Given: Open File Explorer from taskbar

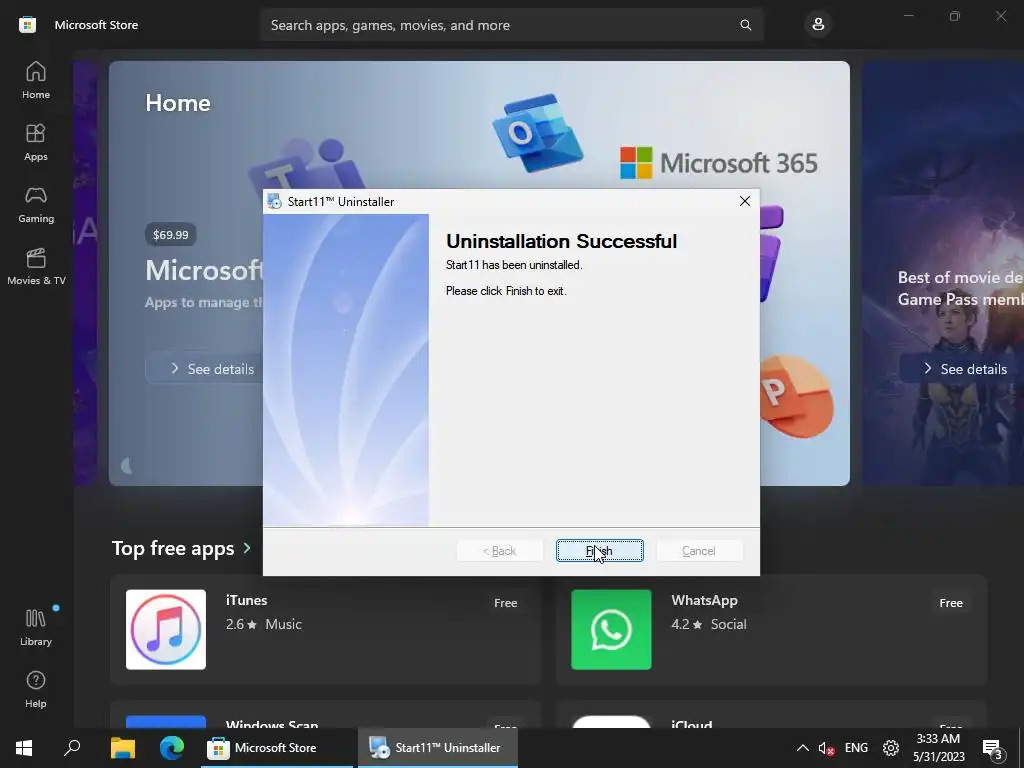Looking at the screenshot, I should [x=122, y=748].
